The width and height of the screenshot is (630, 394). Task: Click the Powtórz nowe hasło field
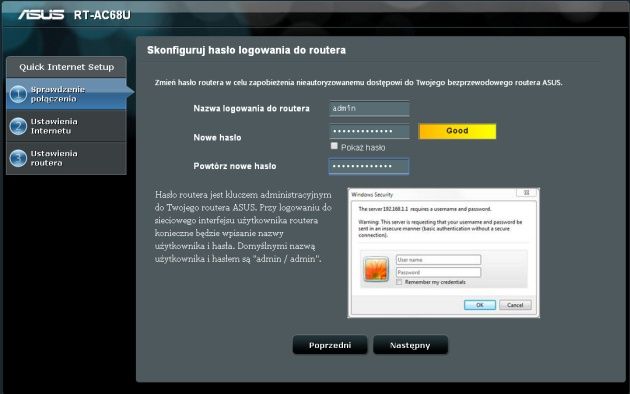369,166
